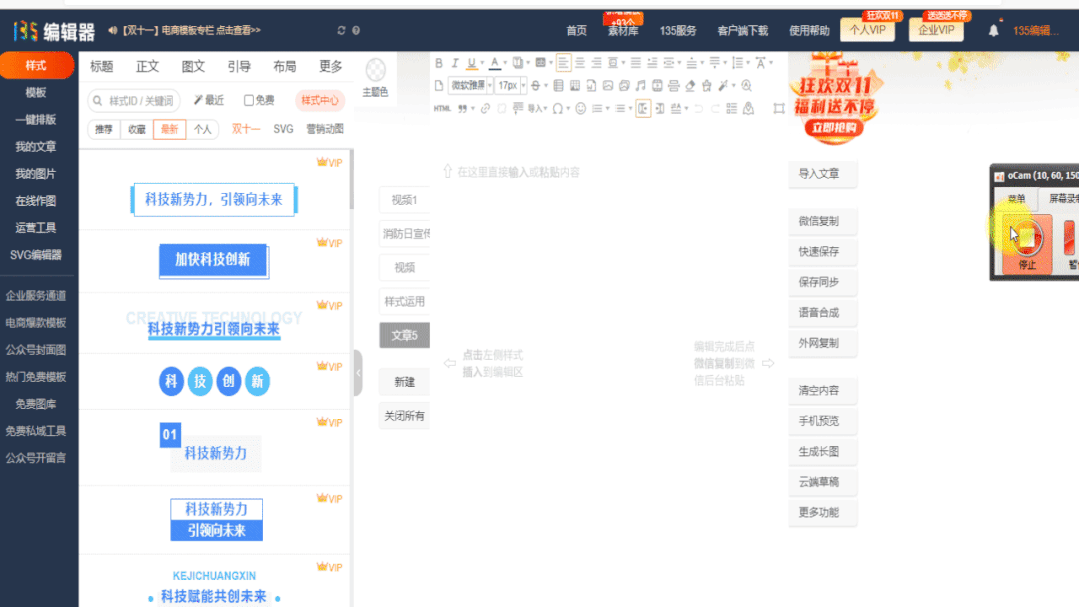Screen dimensions: 1079x607
Task: Expand the strikethrough dropdown arrow
Action: tap(546, 86)
